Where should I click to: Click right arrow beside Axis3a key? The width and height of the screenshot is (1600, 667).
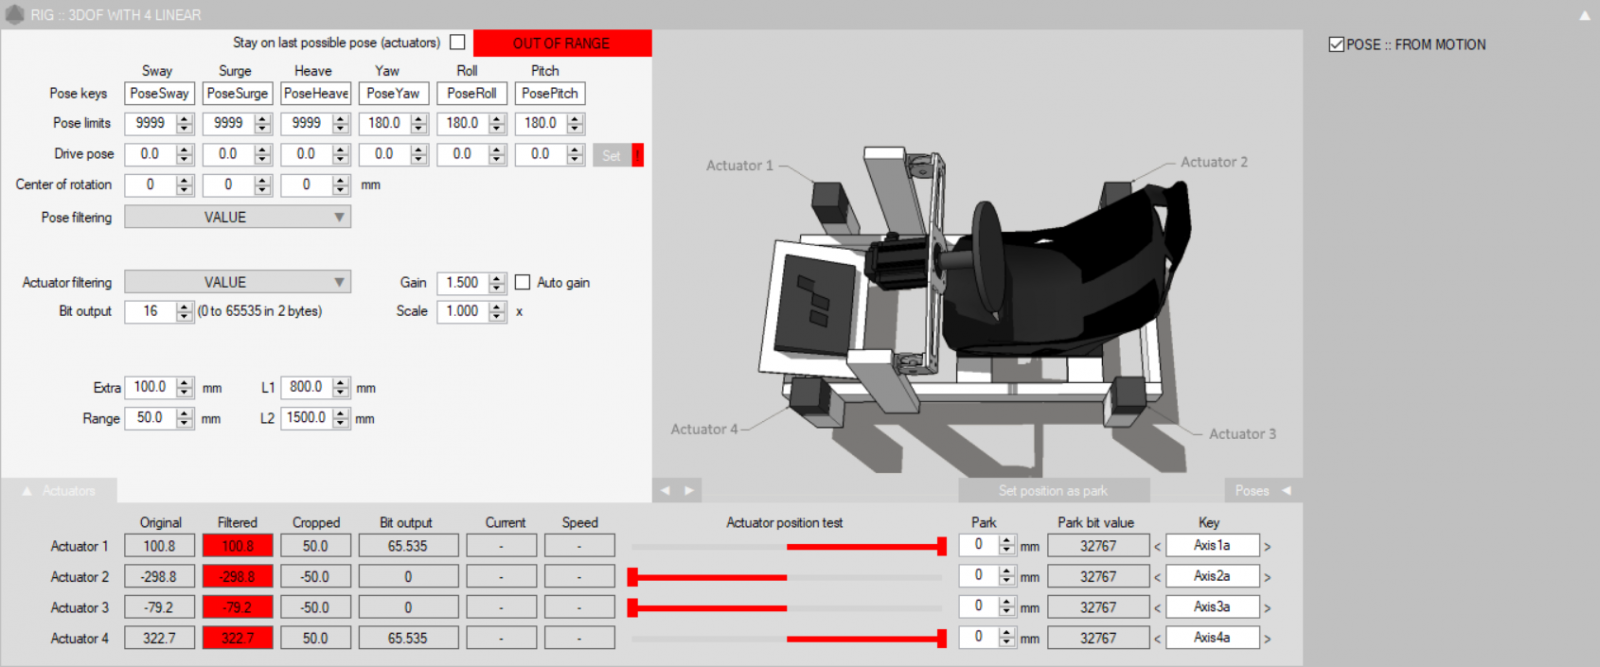1267,608
